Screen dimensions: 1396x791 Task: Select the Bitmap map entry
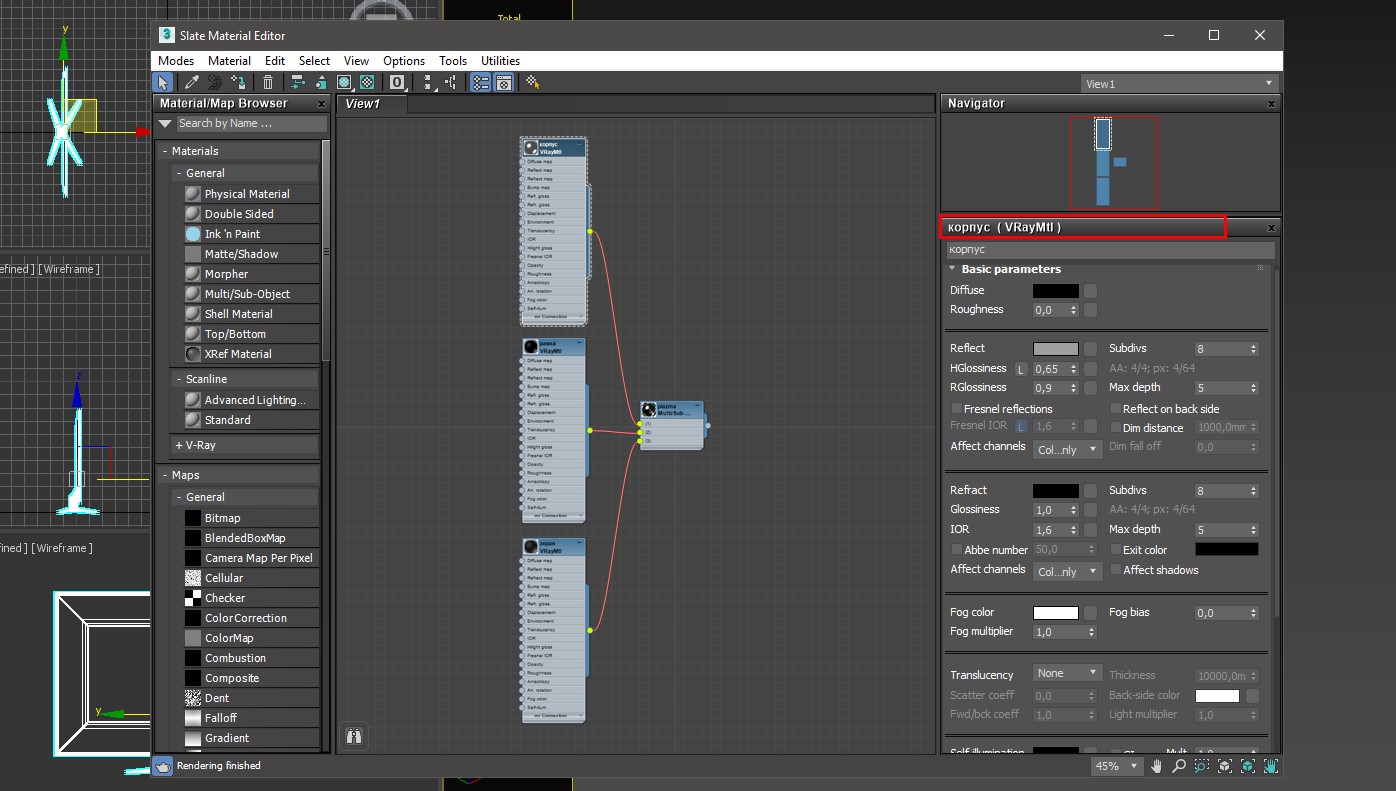click(251, 518)
